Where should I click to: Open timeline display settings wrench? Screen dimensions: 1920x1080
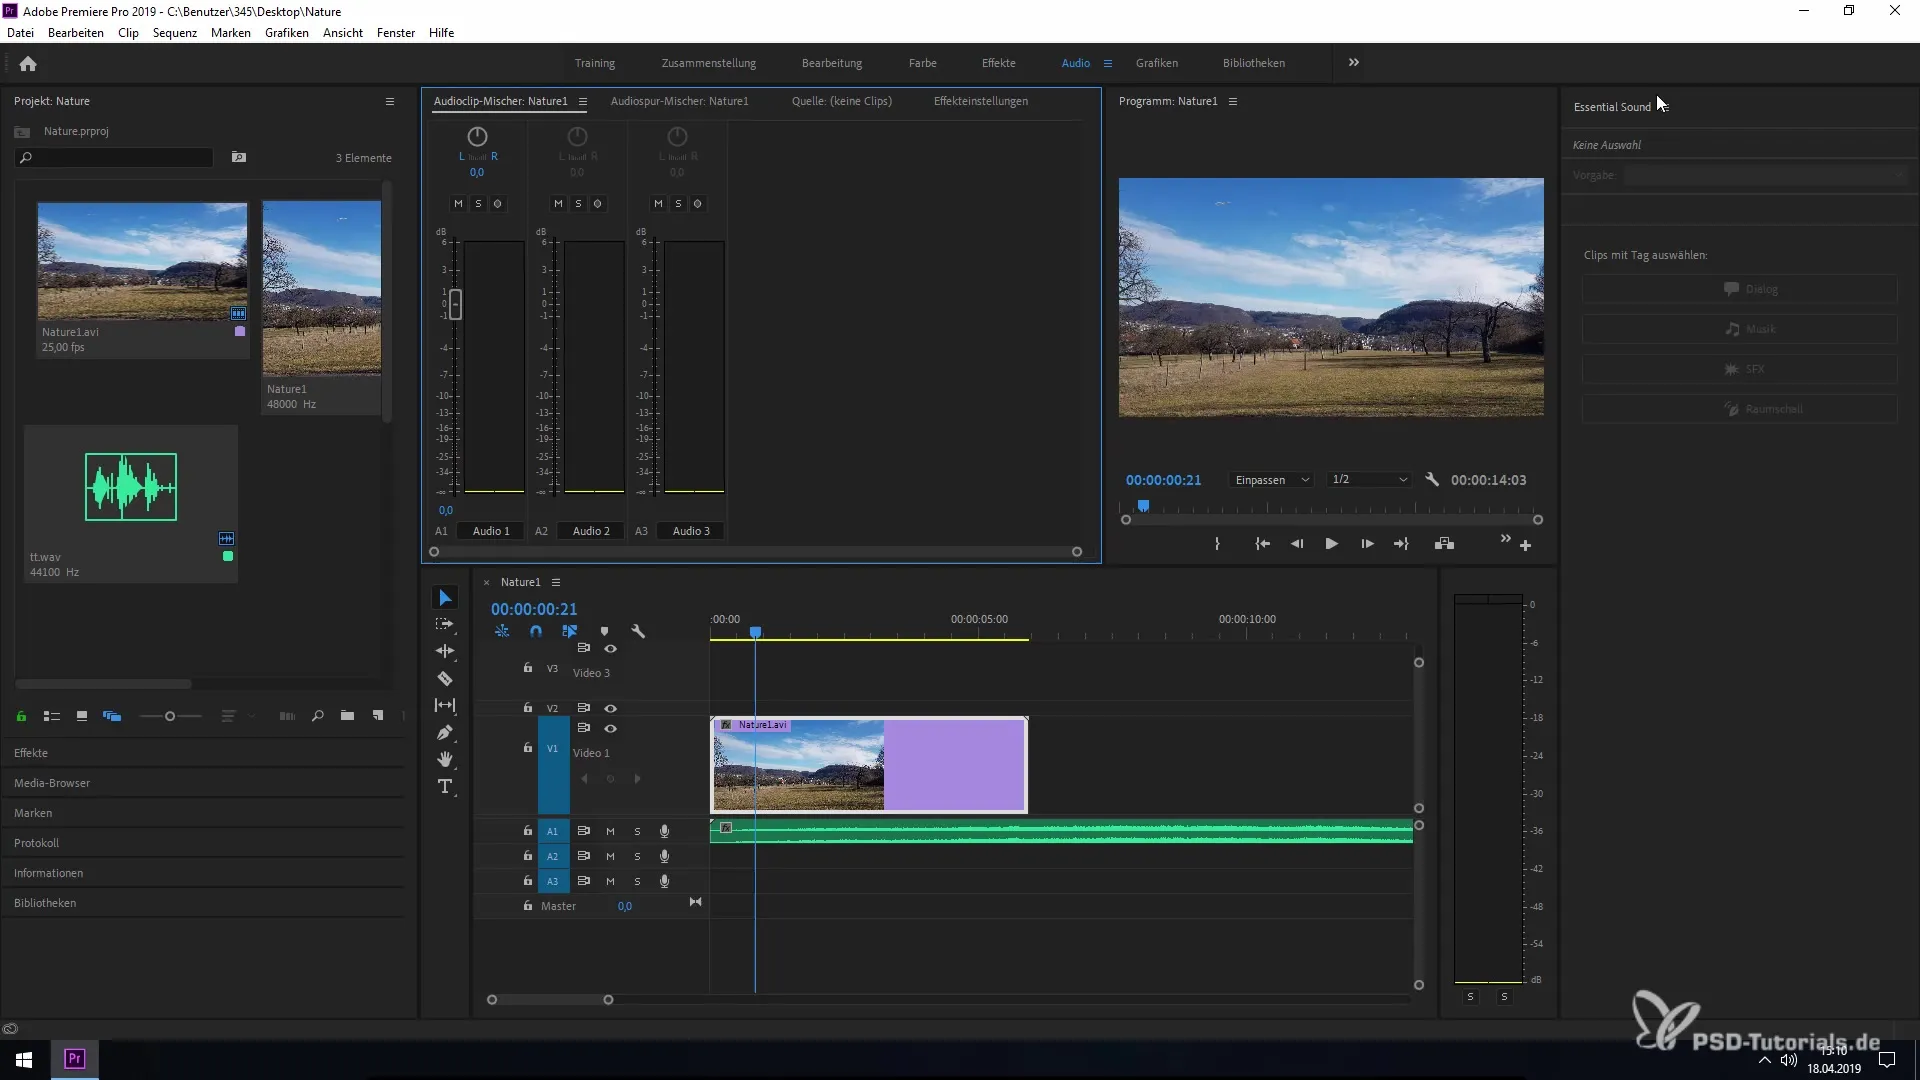click(638, 631)
